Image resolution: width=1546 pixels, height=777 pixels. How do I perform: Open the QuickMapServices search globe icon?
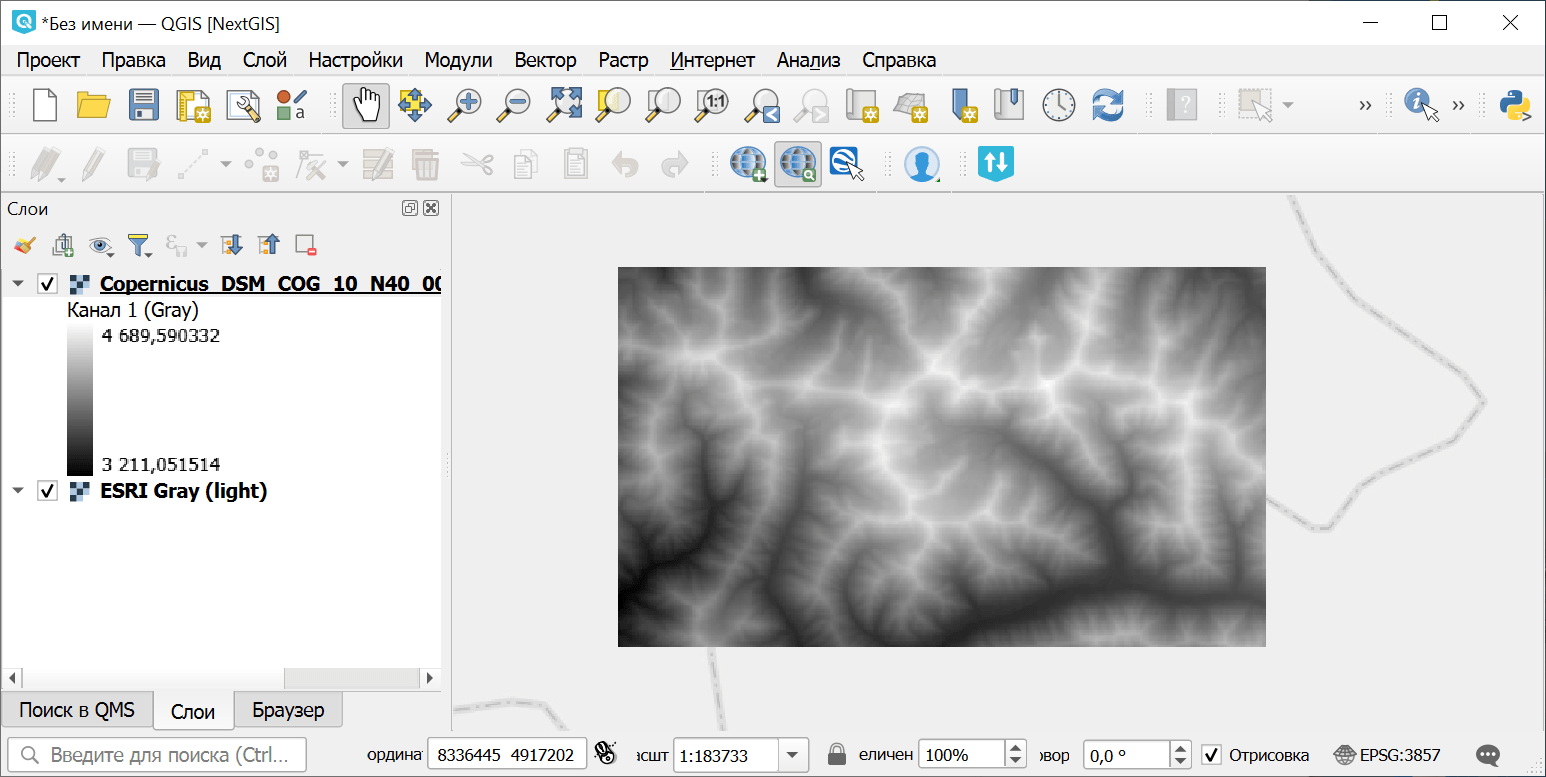[797, 164]
